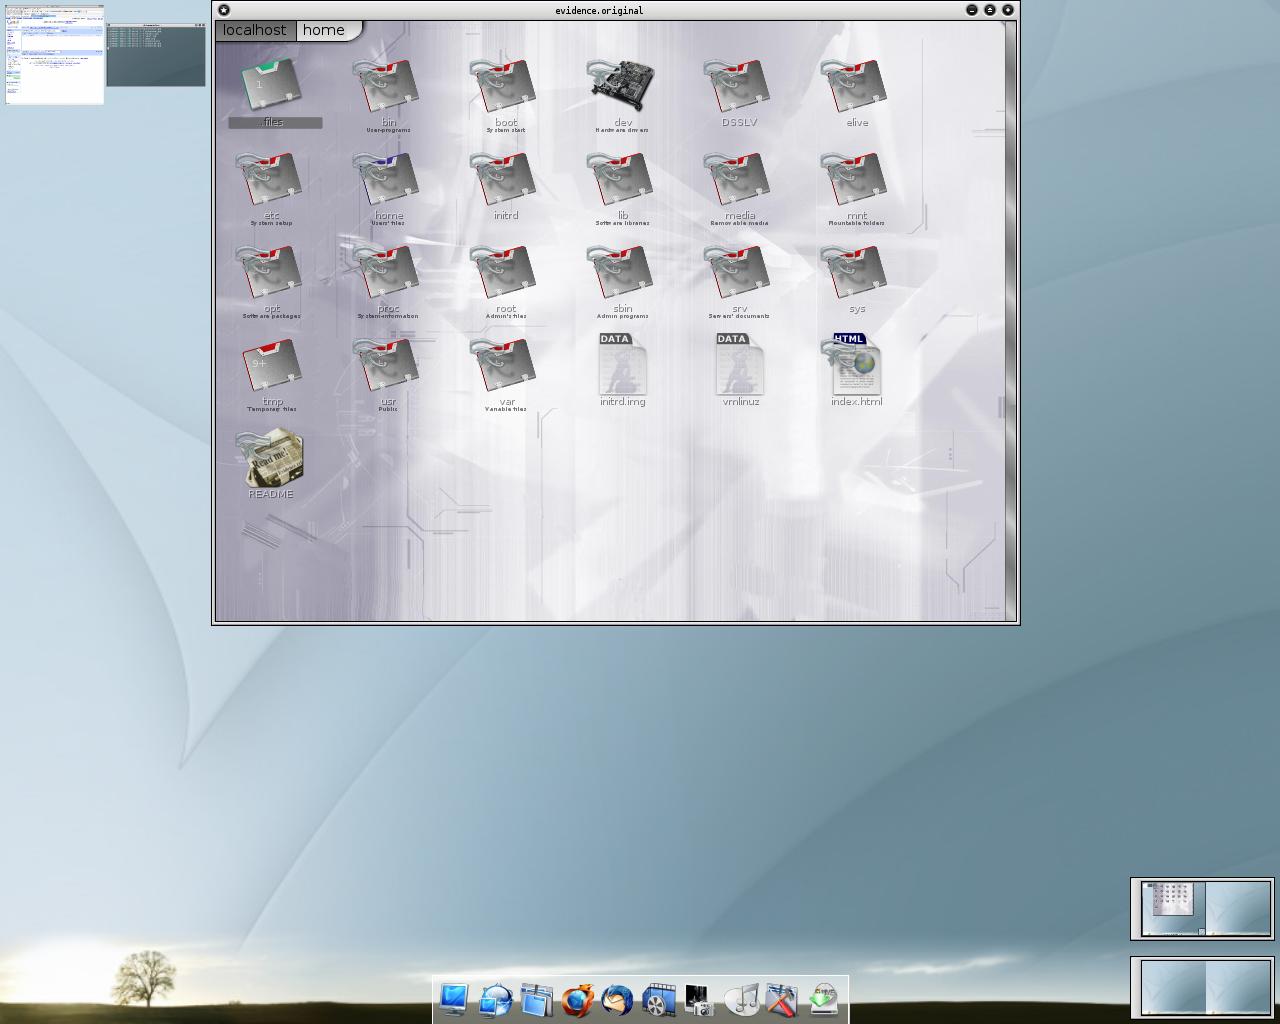Open the sbin folder icon
Viewport: 1280px width, 1024px height.
click(620, 273)
